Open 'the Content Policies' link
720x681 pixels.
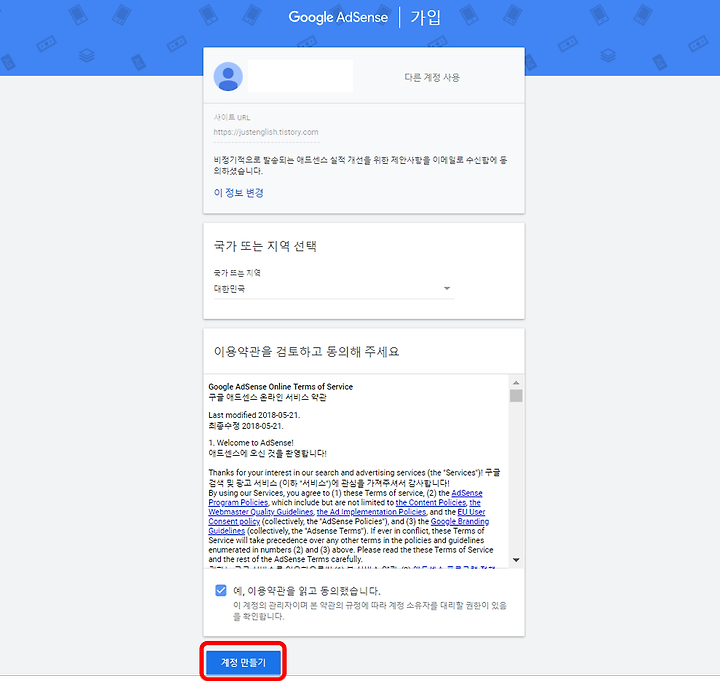pos(431,502)
